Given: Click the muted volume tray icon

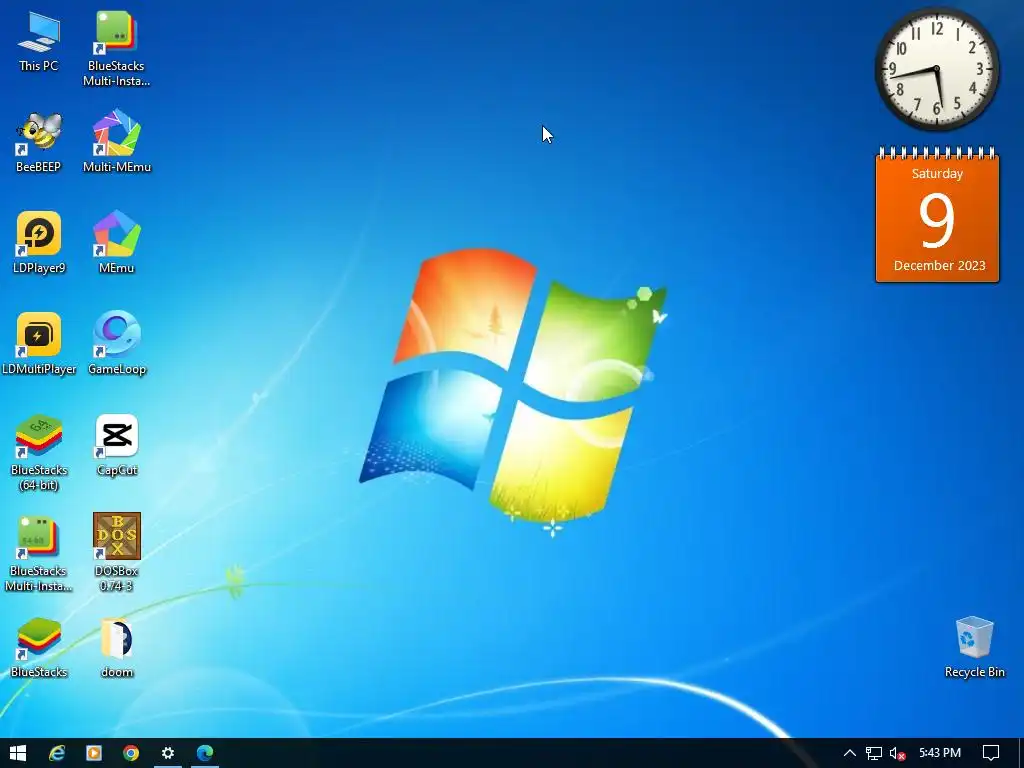Looking at the screenshot, I should 897,754.
